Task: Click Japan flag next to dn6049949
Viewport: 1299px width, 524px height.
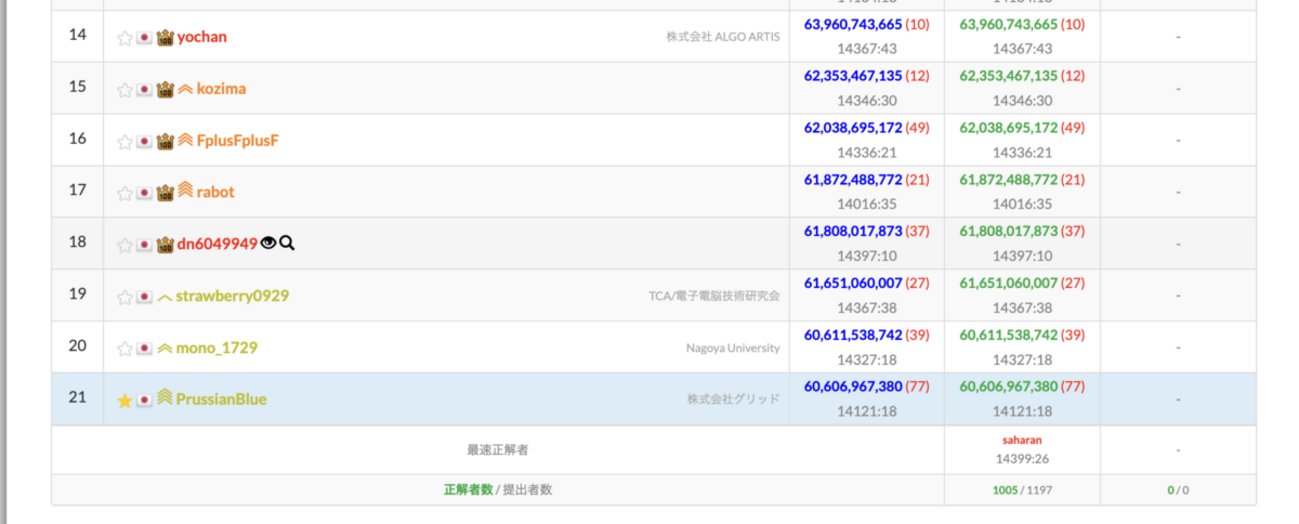Action: pyautogui.click(x=144, y=245)
